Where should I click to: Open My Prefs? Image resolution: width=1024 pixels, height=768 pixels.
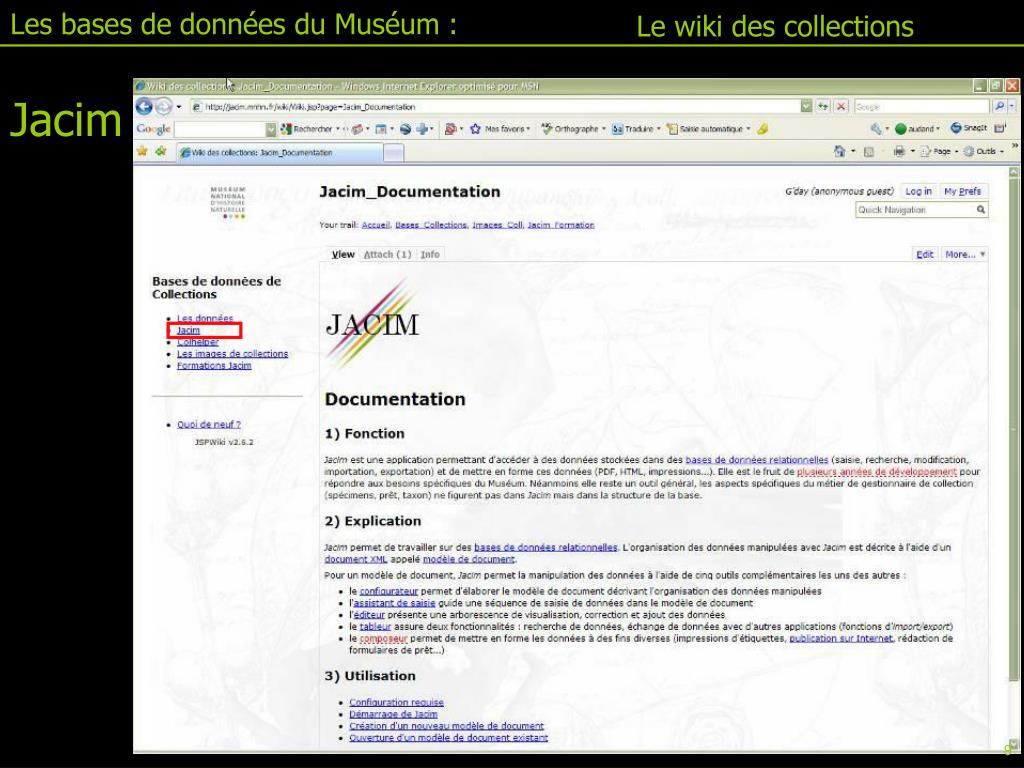pos(963,191)
